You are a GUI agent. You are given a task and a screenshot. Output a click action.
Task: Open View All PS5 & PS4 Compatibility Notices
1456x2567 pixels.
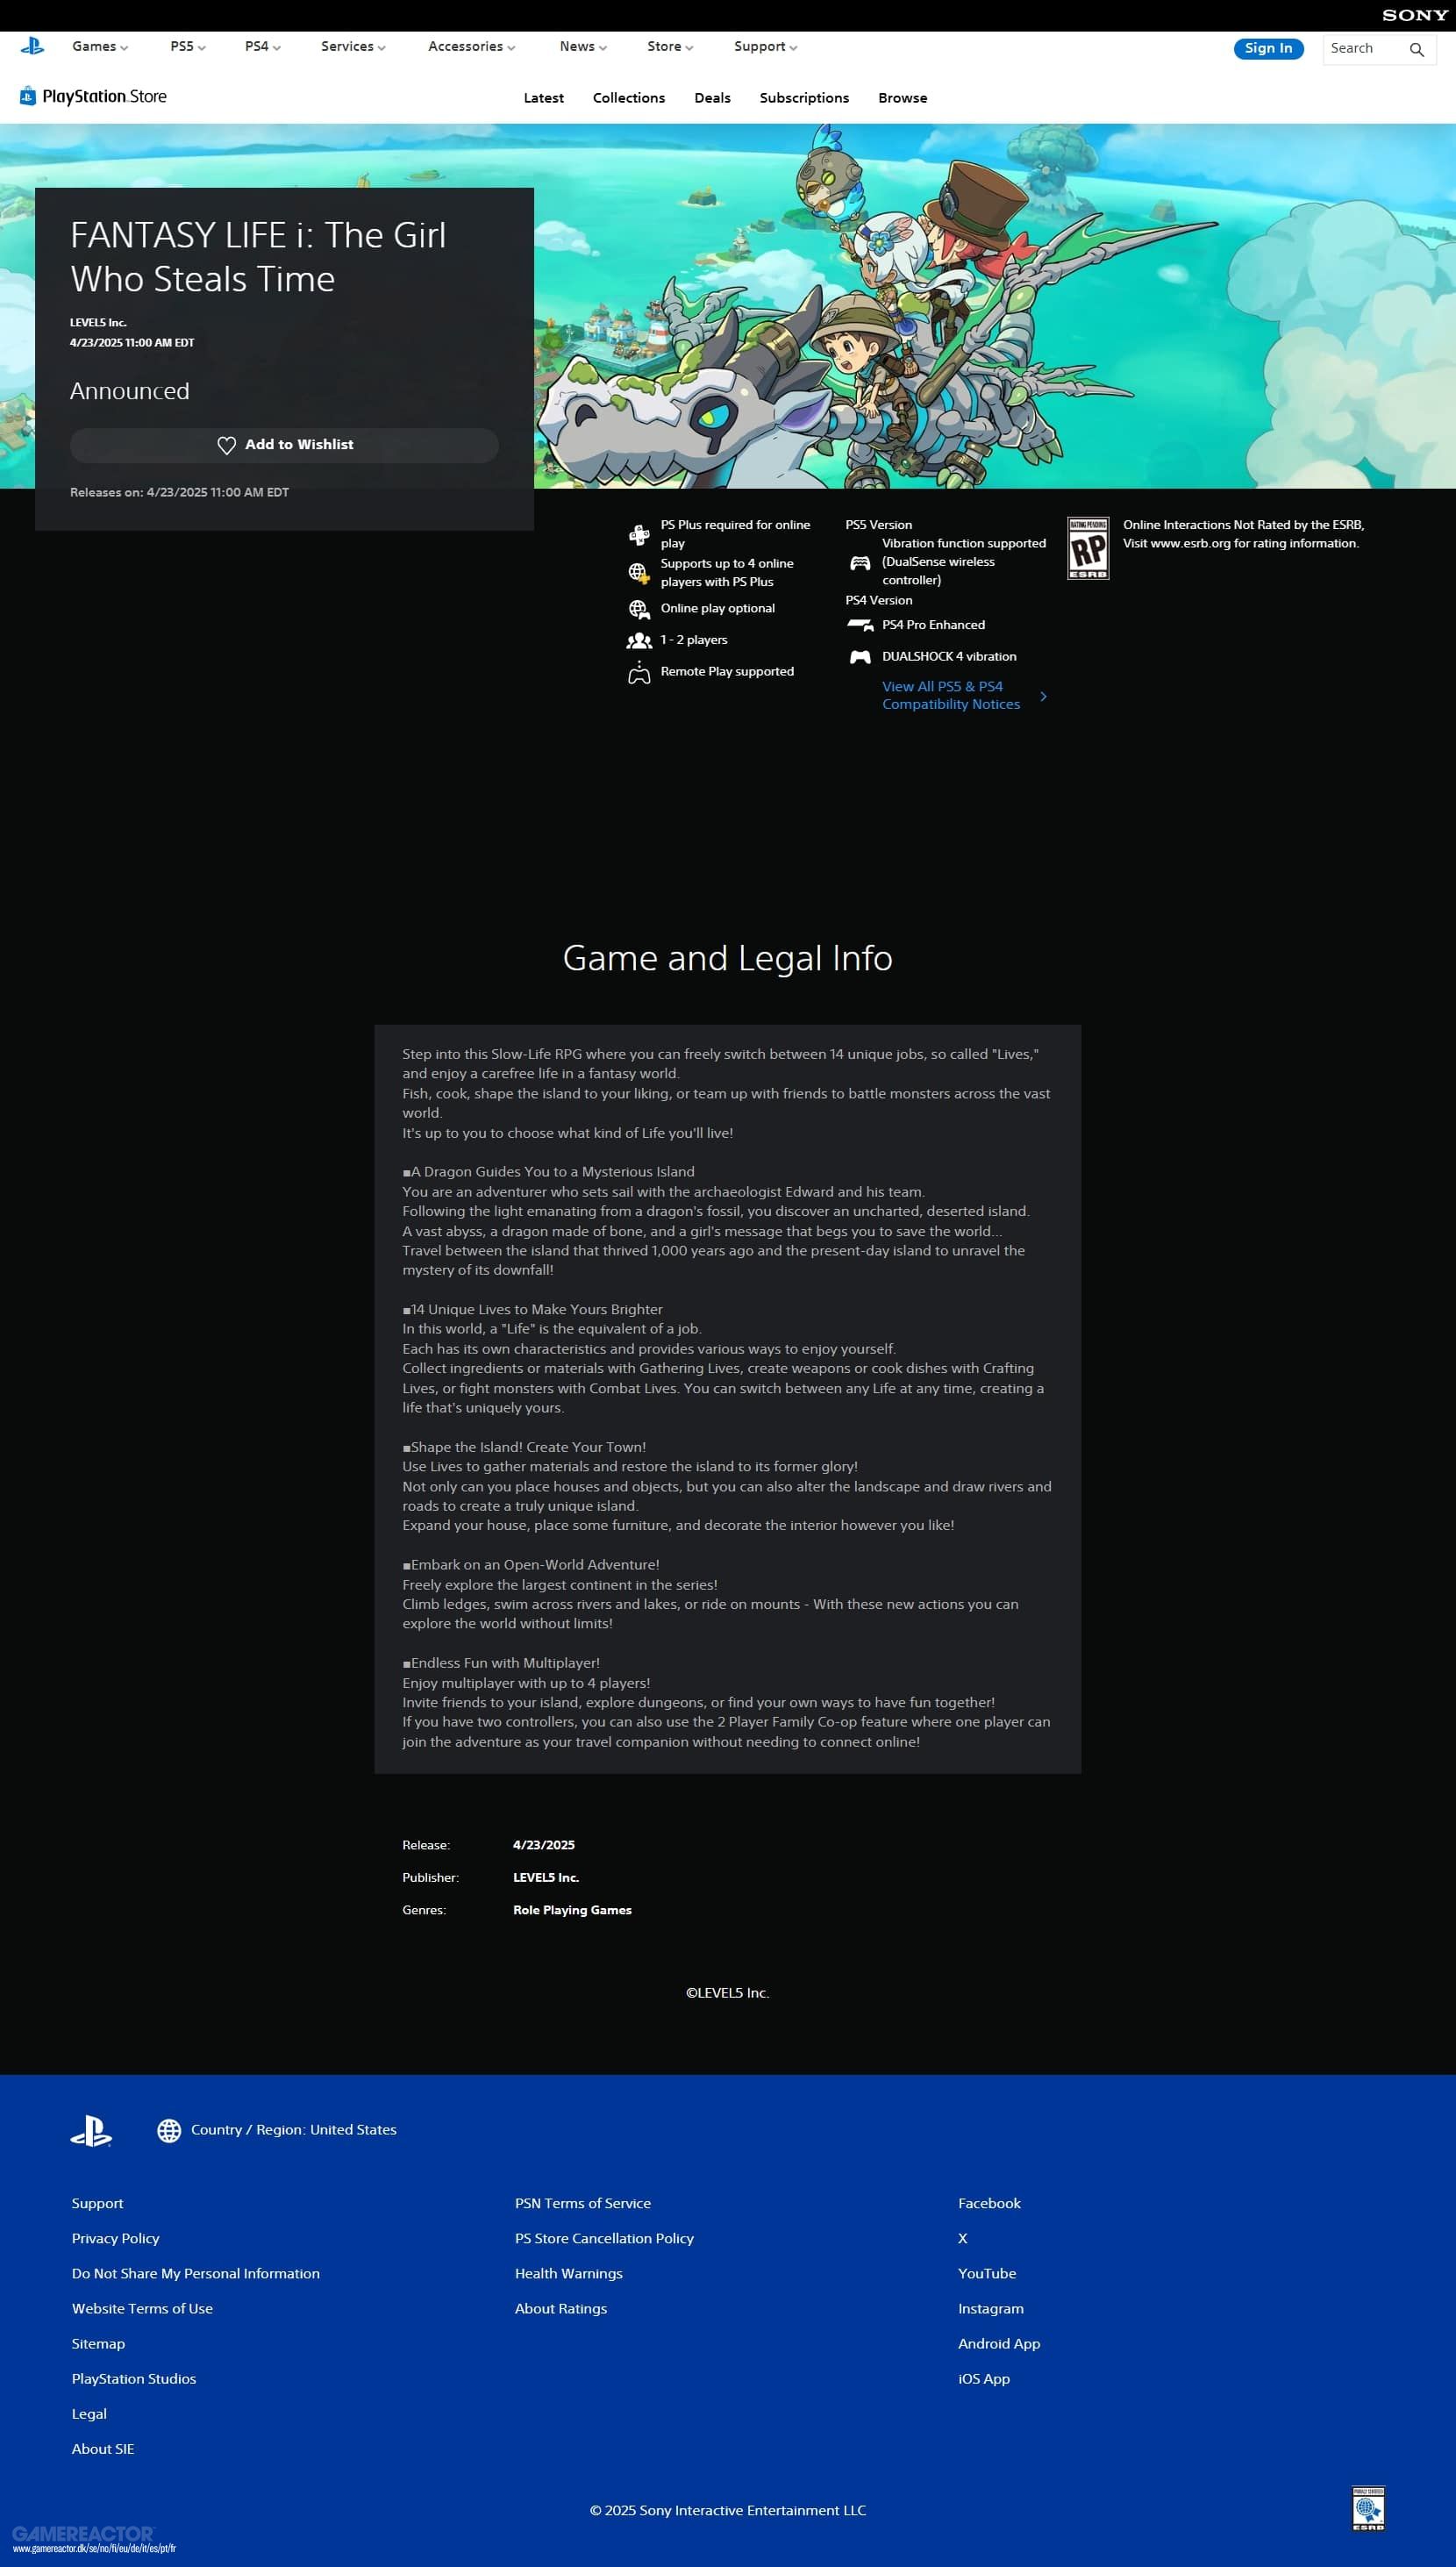point(951,695)
